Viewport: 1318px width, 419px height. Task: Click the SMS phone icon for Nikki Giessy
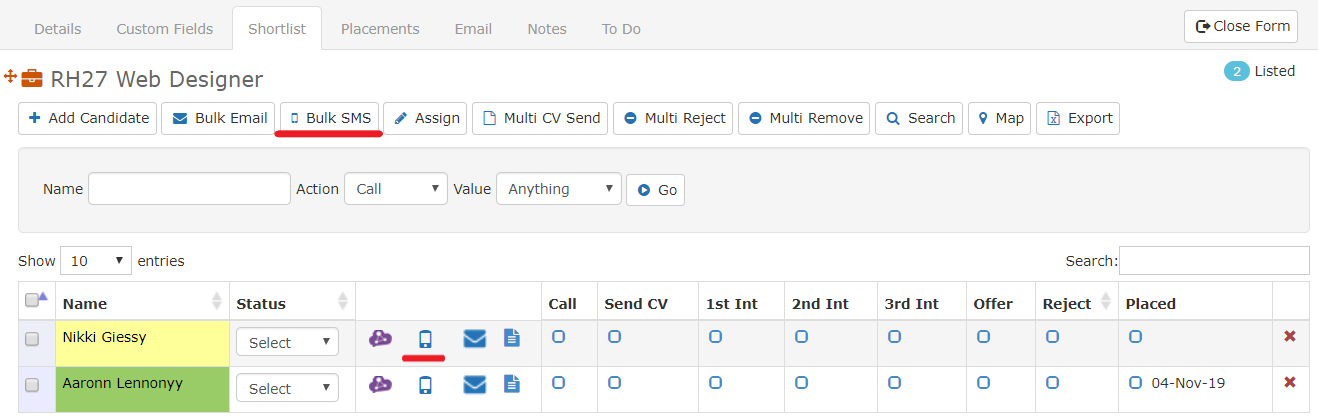click(425, 339)
